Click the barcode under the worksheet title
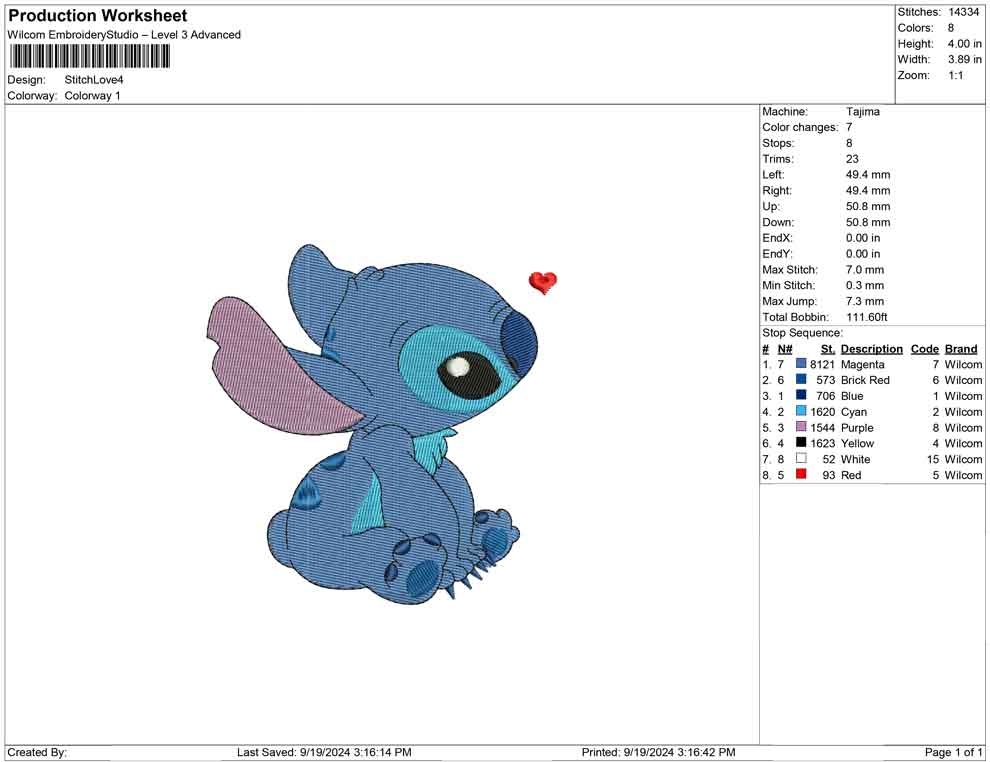The width and height of the screenshot is (990, 762). click(x=89, y=57)
